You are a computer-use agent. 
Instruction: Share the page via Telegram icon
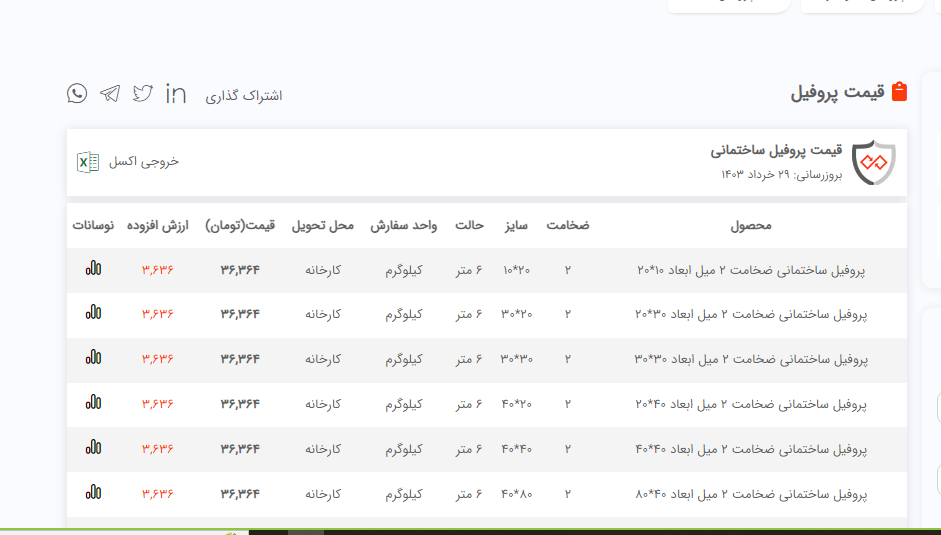pyautogui.click(x=110, y=93)
